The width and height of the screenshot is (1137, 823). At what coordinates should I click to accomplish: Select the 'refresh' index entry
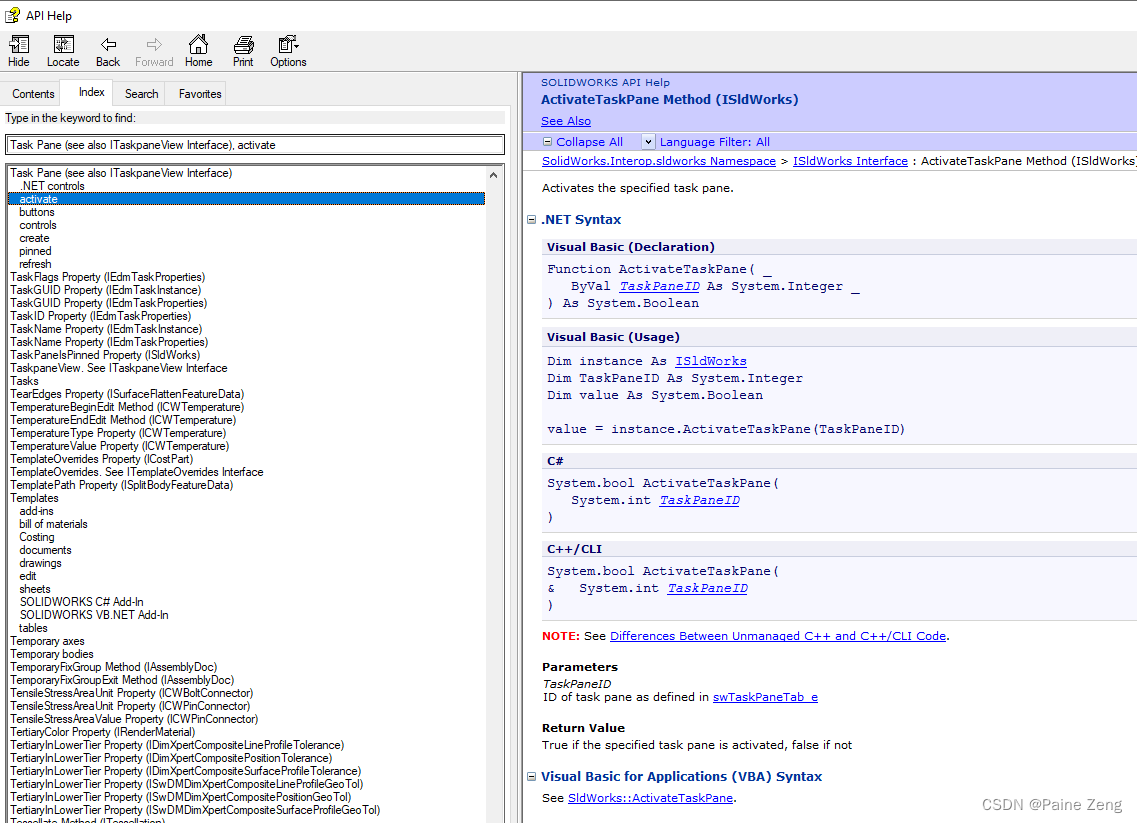click(x=36, y=265)
